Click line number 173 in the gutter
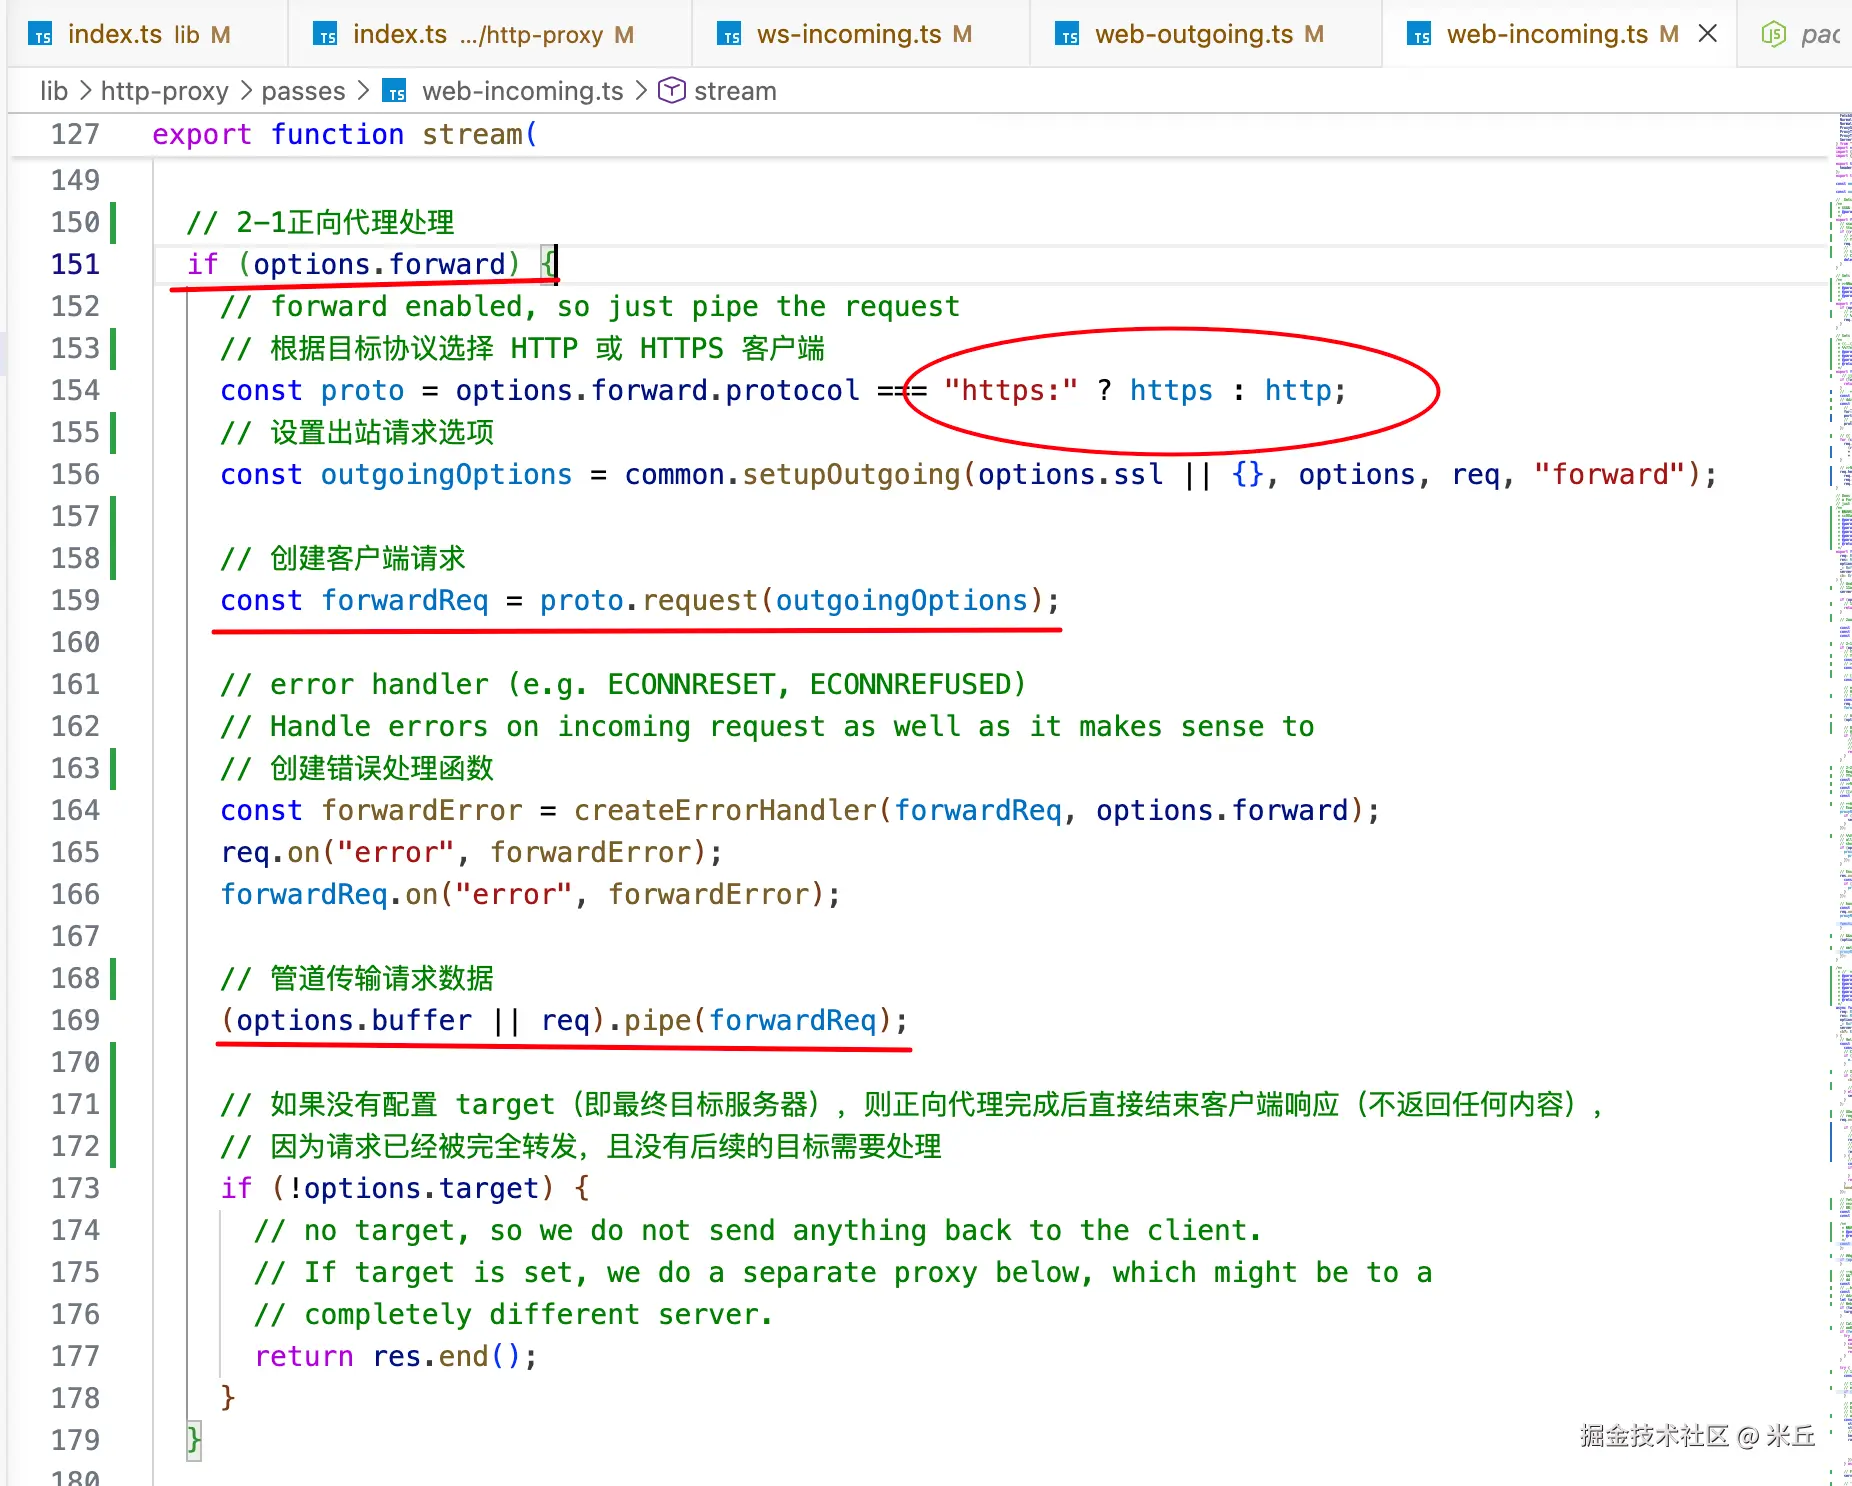Image resolution: width=1852 pixels, height=1486 pixels. (76, 1188)
